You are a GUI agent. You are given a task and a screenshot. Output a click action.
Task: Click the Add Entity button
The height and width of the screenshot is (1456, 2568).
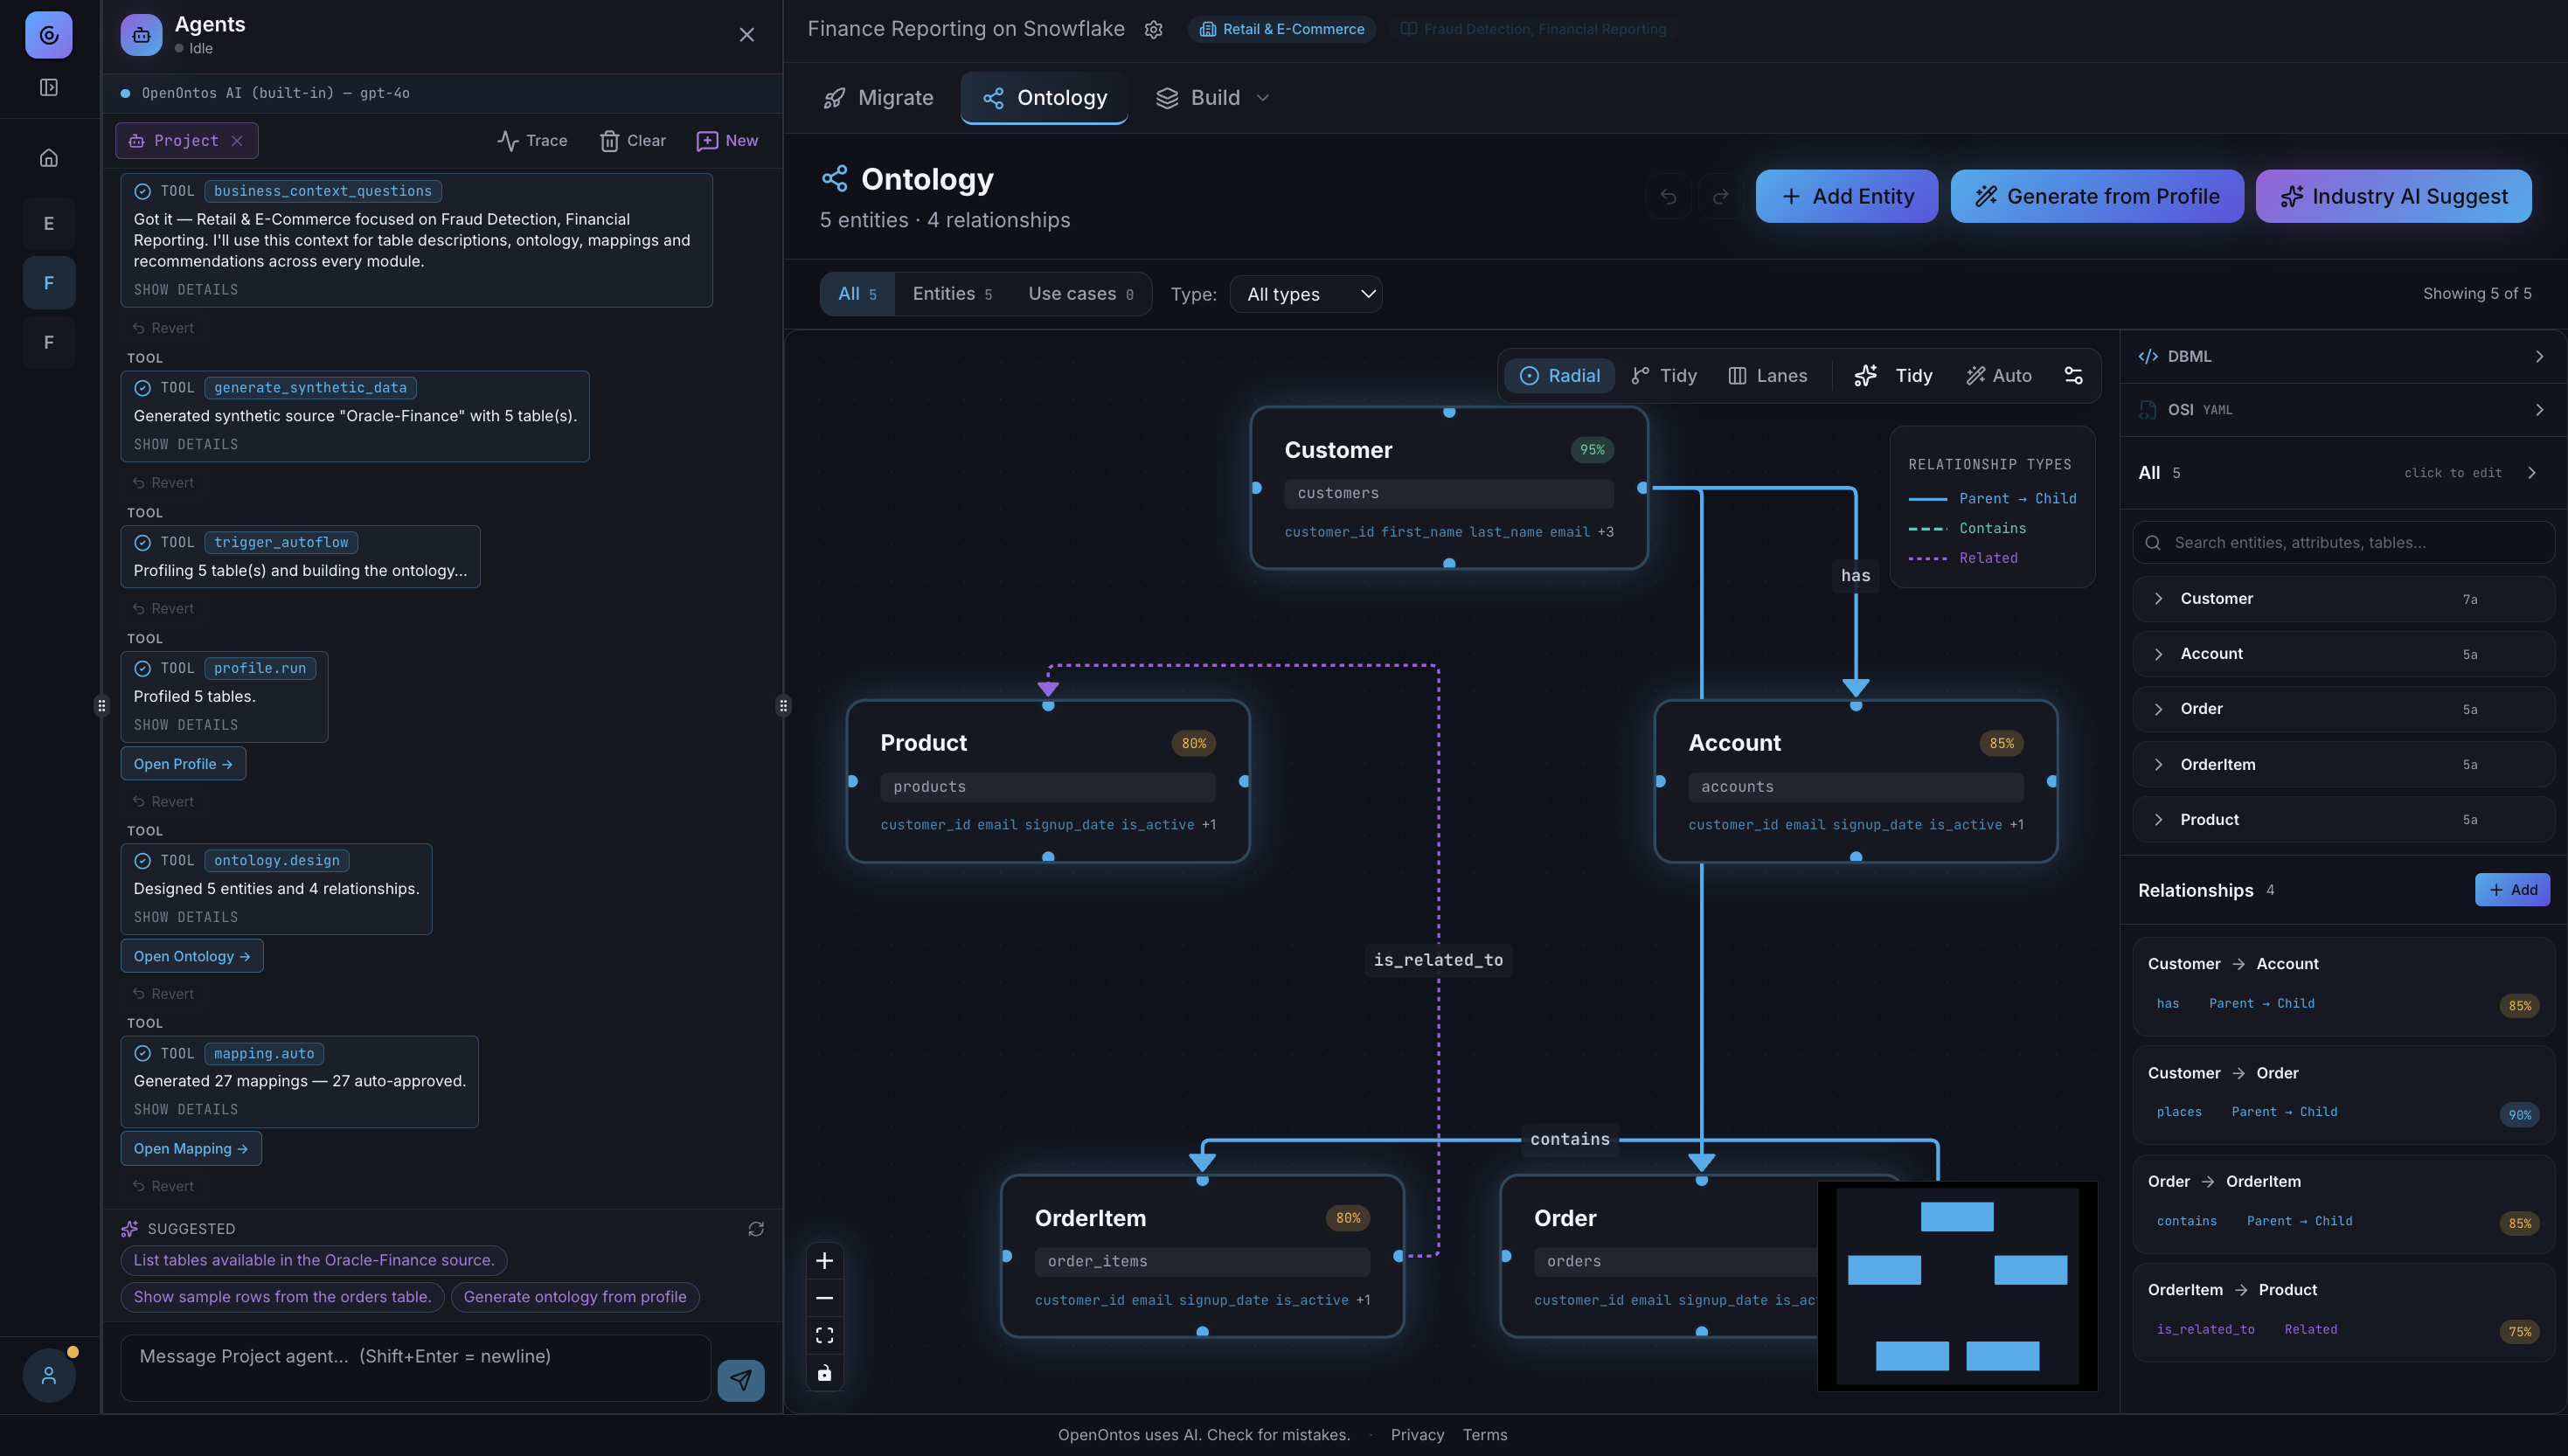(1846, 197)
